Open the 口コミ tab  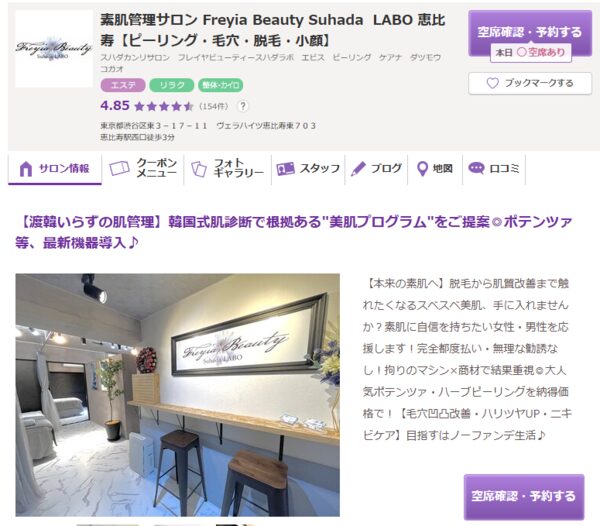click(x=494, y=169)
